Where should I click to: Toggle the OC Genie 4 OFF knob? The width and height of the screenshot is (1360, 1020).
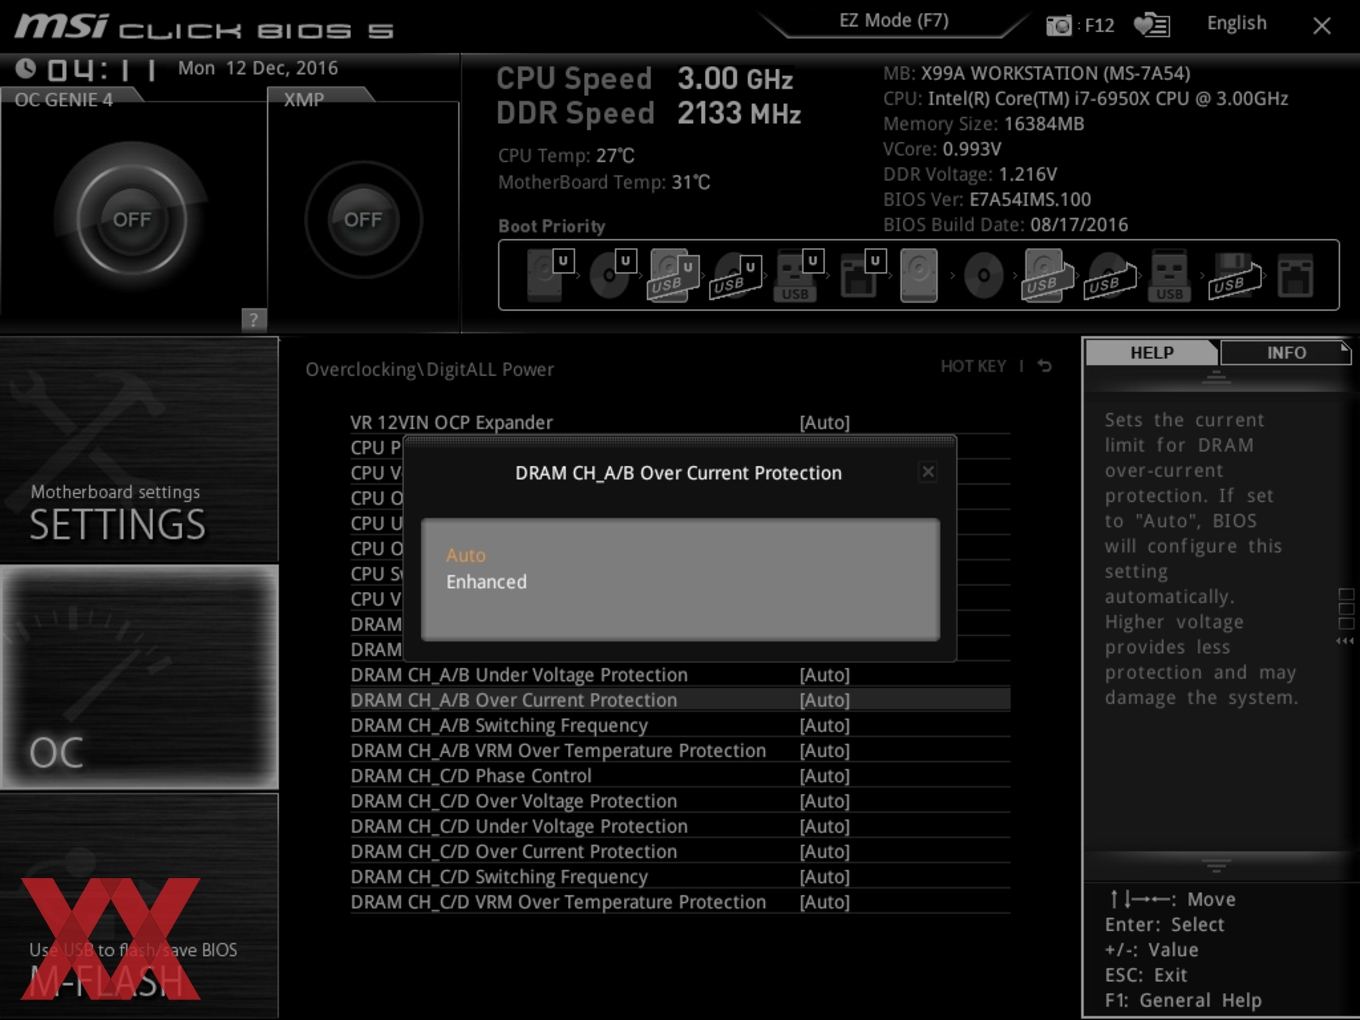132,219
